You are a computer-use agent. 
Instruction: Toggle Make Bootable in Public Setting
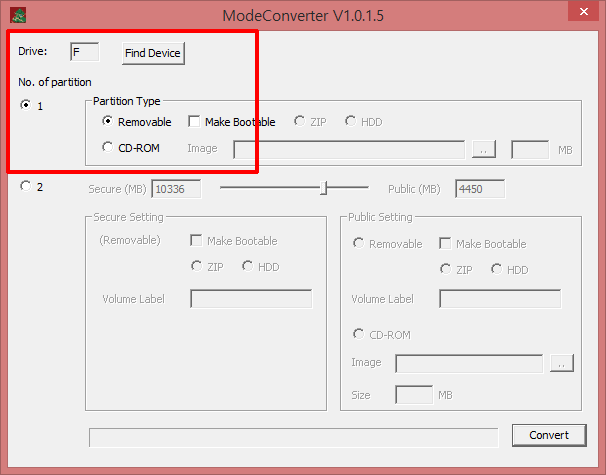pyautogui.click(x=445, y=244)
